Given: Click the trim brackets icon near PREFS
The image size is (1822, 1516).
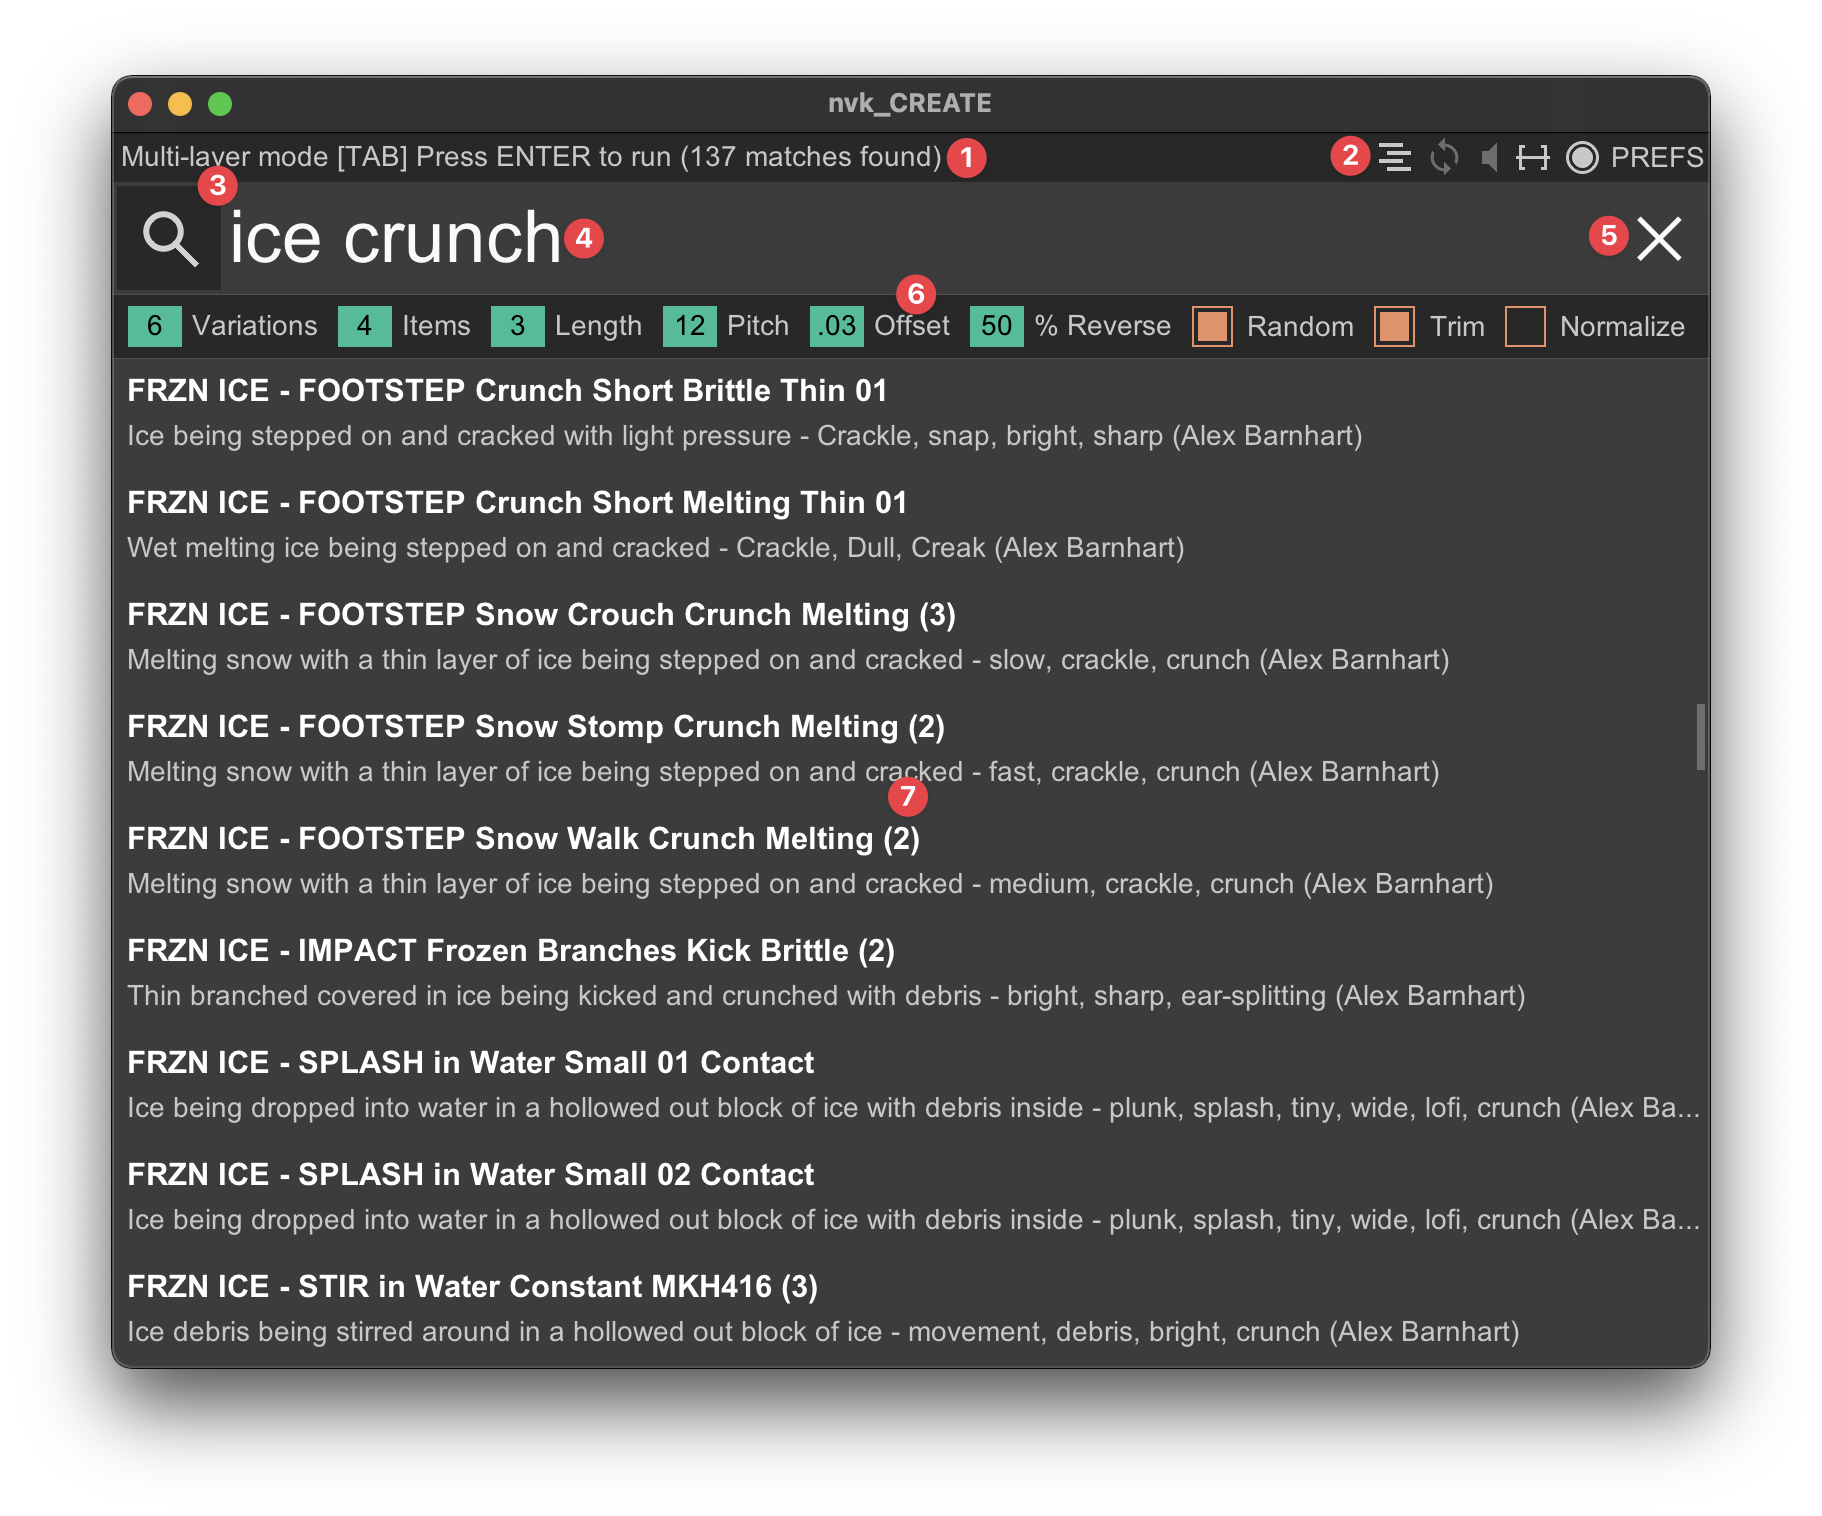Looking at the screenshot, I should click(x=1535, y=156).
